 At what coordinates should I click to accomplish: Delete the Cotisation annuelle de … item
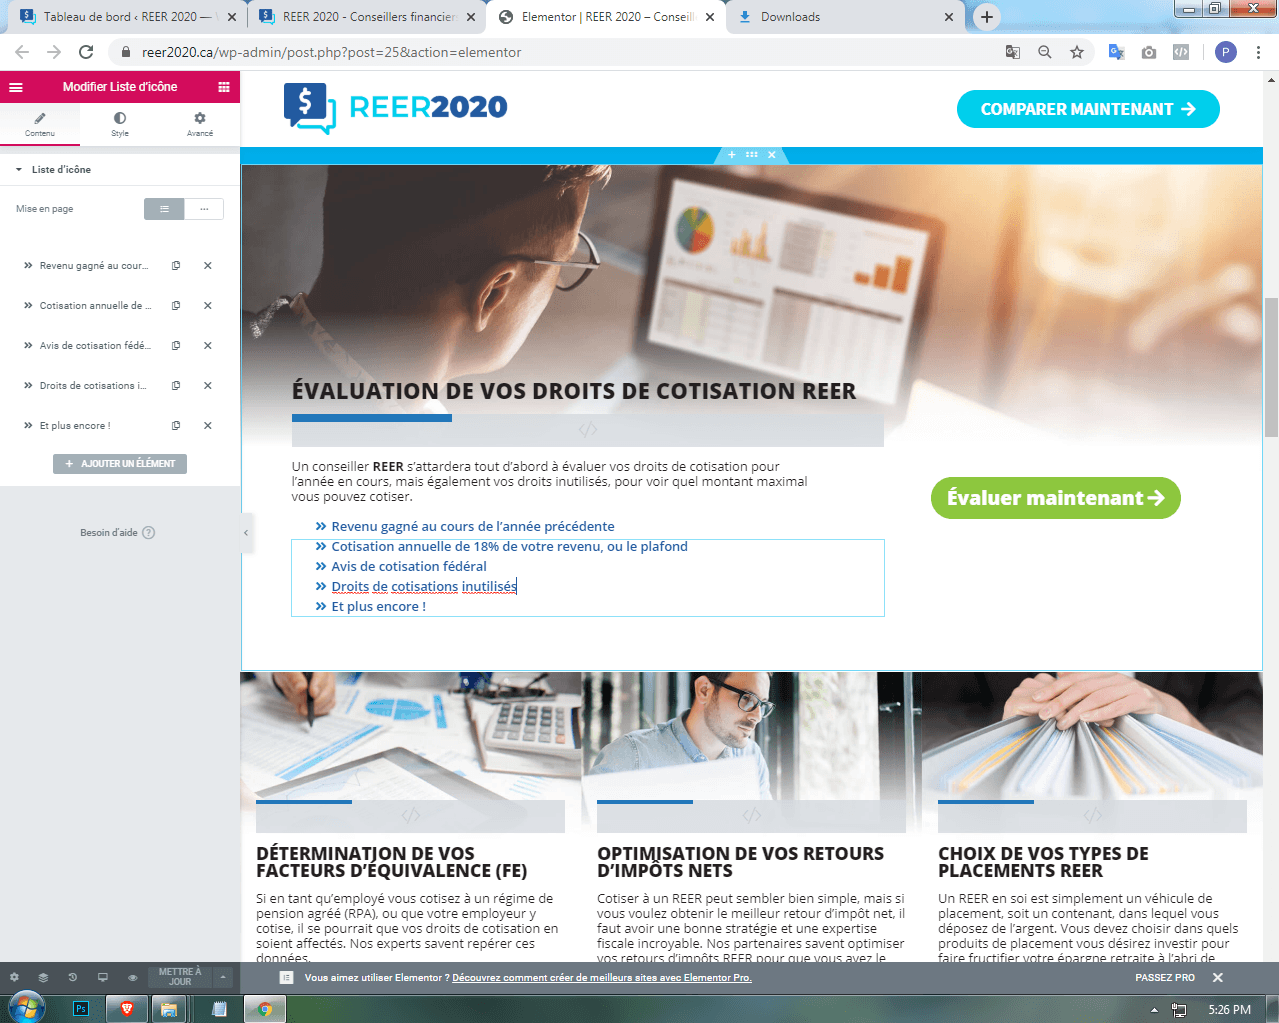[208, 306]
